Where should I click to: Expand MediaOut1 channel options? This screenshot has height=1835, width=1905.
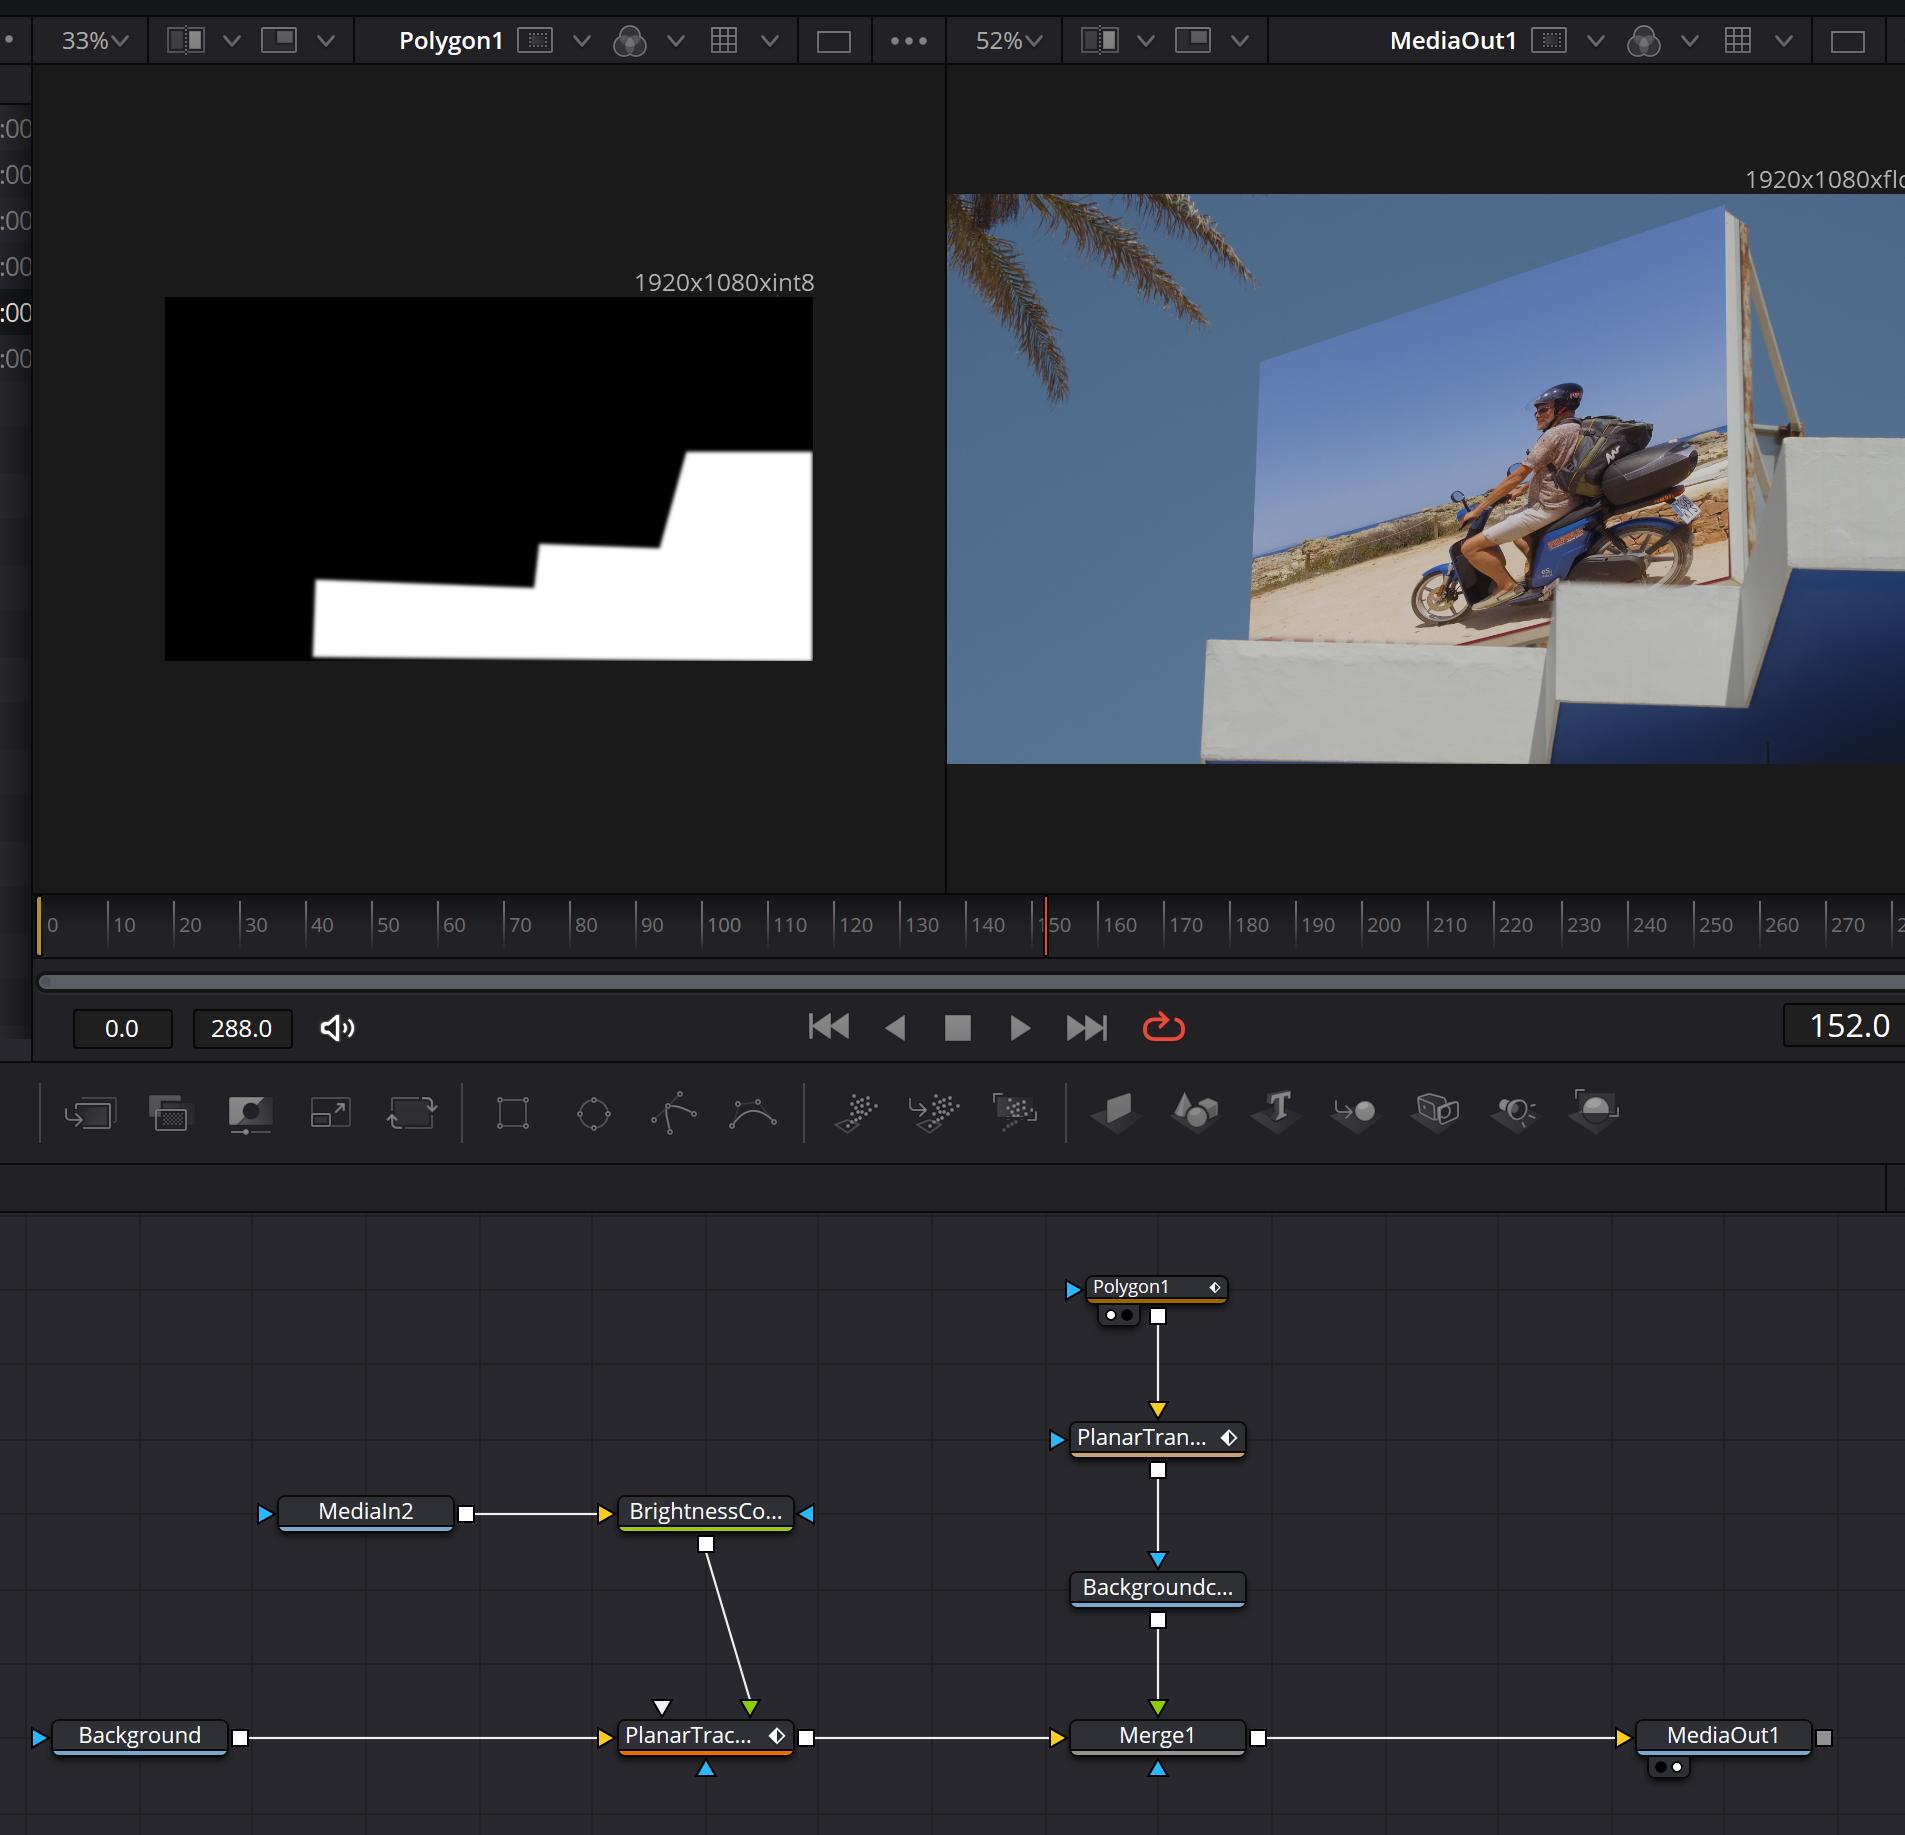pyautogui.click(x=1690, y=41)
